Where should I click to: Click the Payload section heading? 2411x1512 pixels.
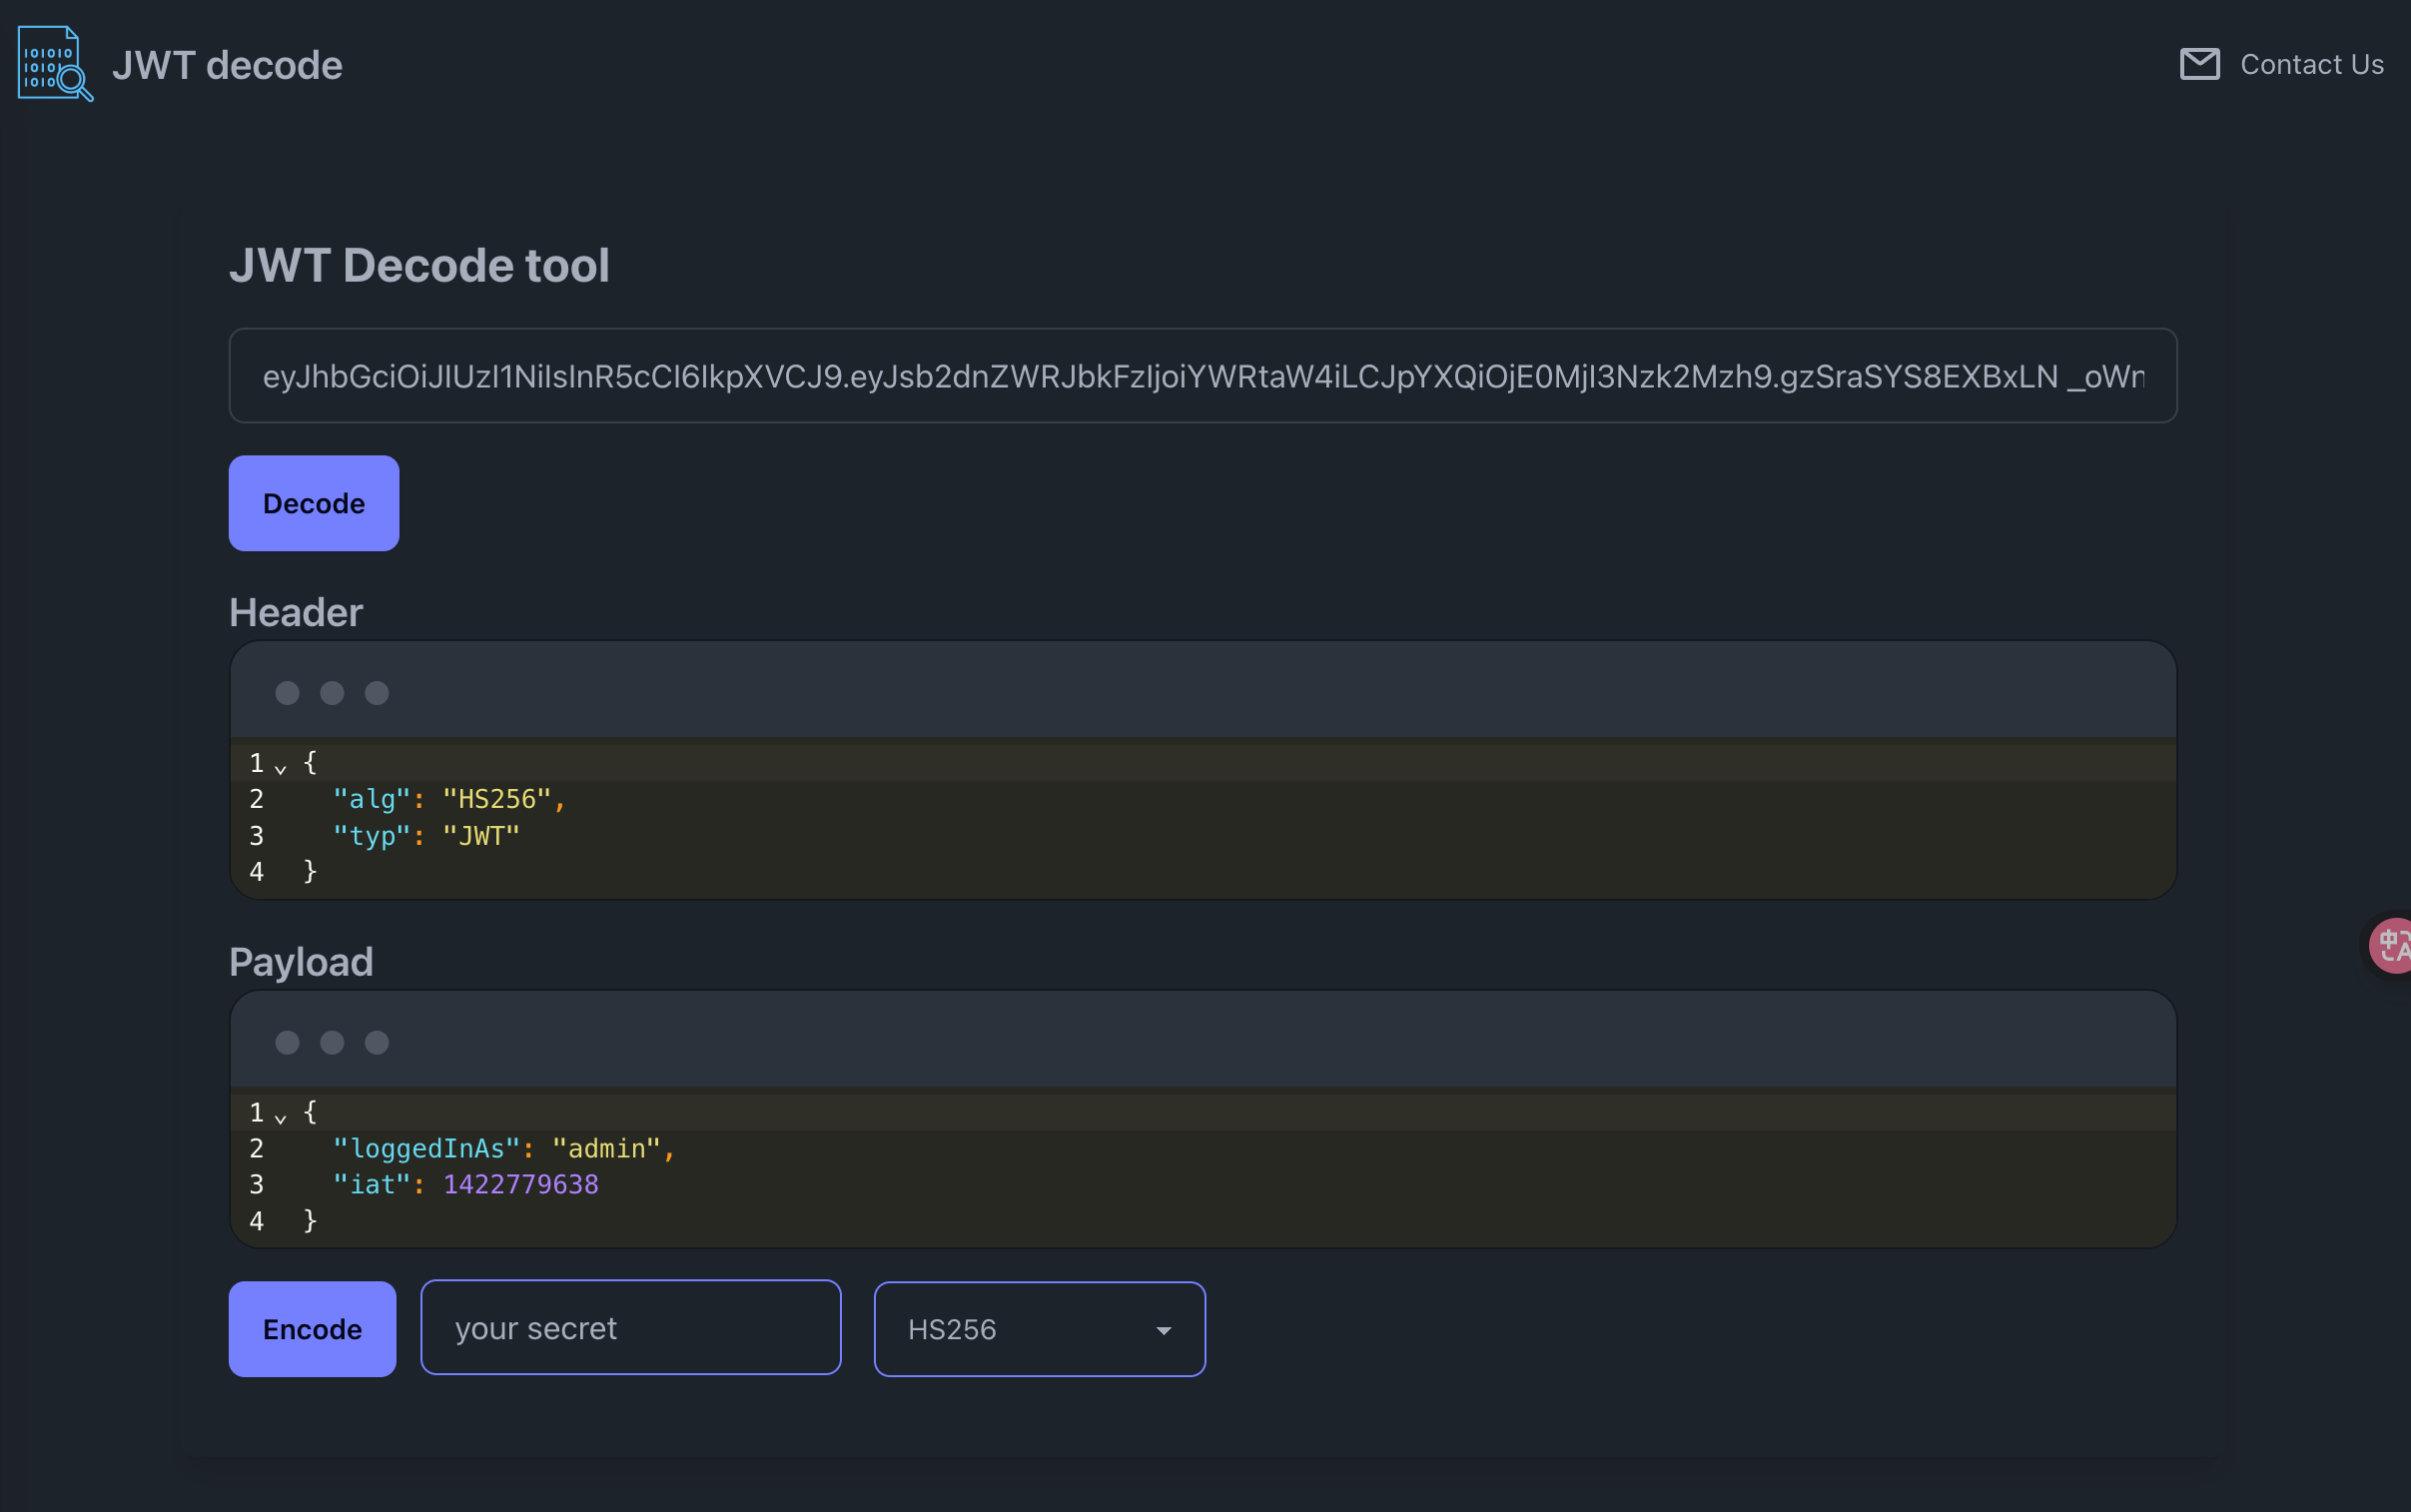(301, 962)
